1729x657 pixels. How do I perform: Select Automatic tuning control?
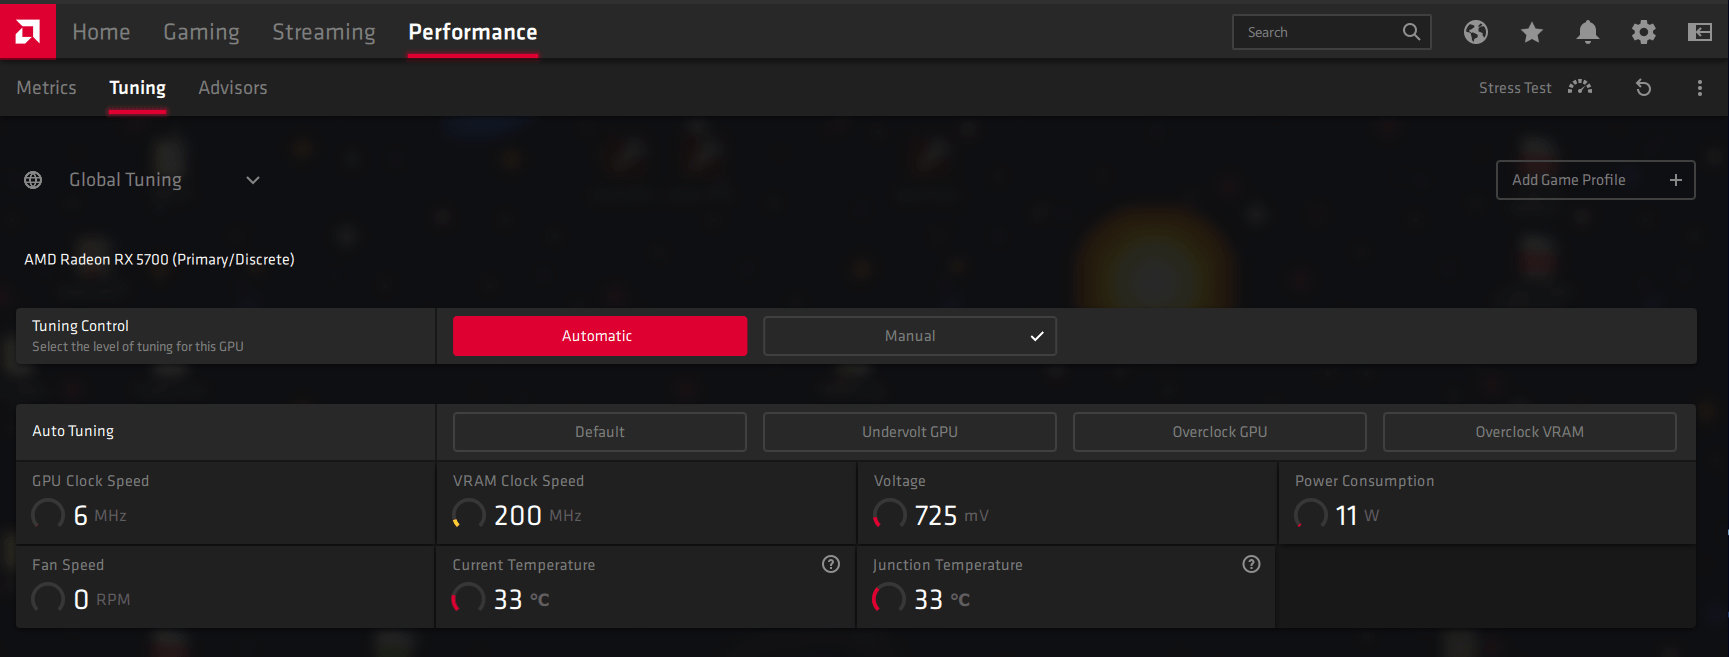[600, 336]
